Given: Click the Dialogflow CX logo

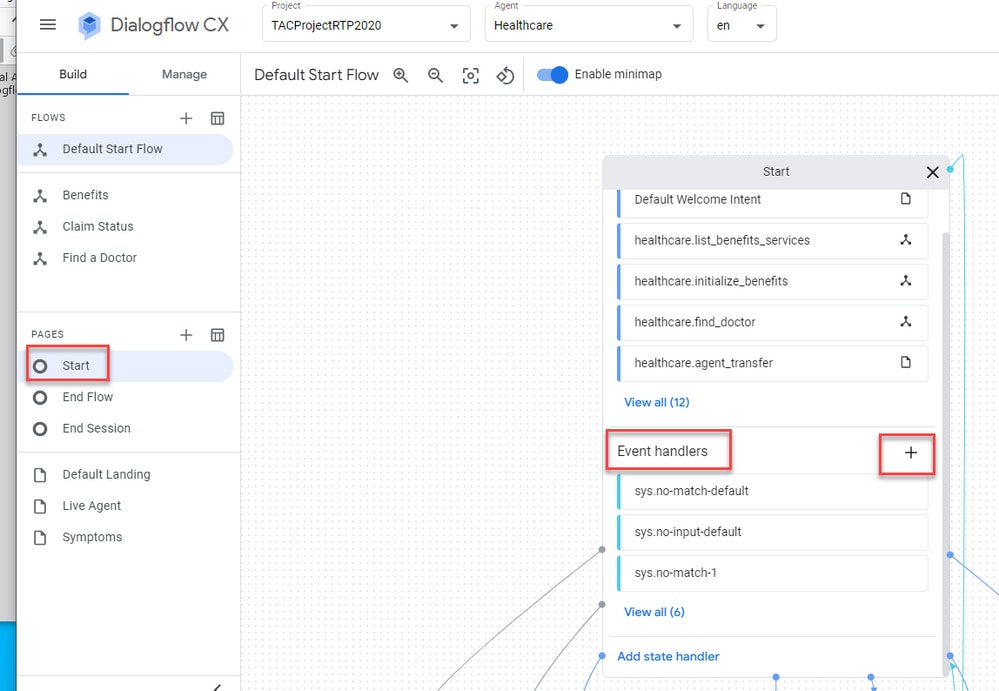Looking at the screenshot, I should 89,25.
